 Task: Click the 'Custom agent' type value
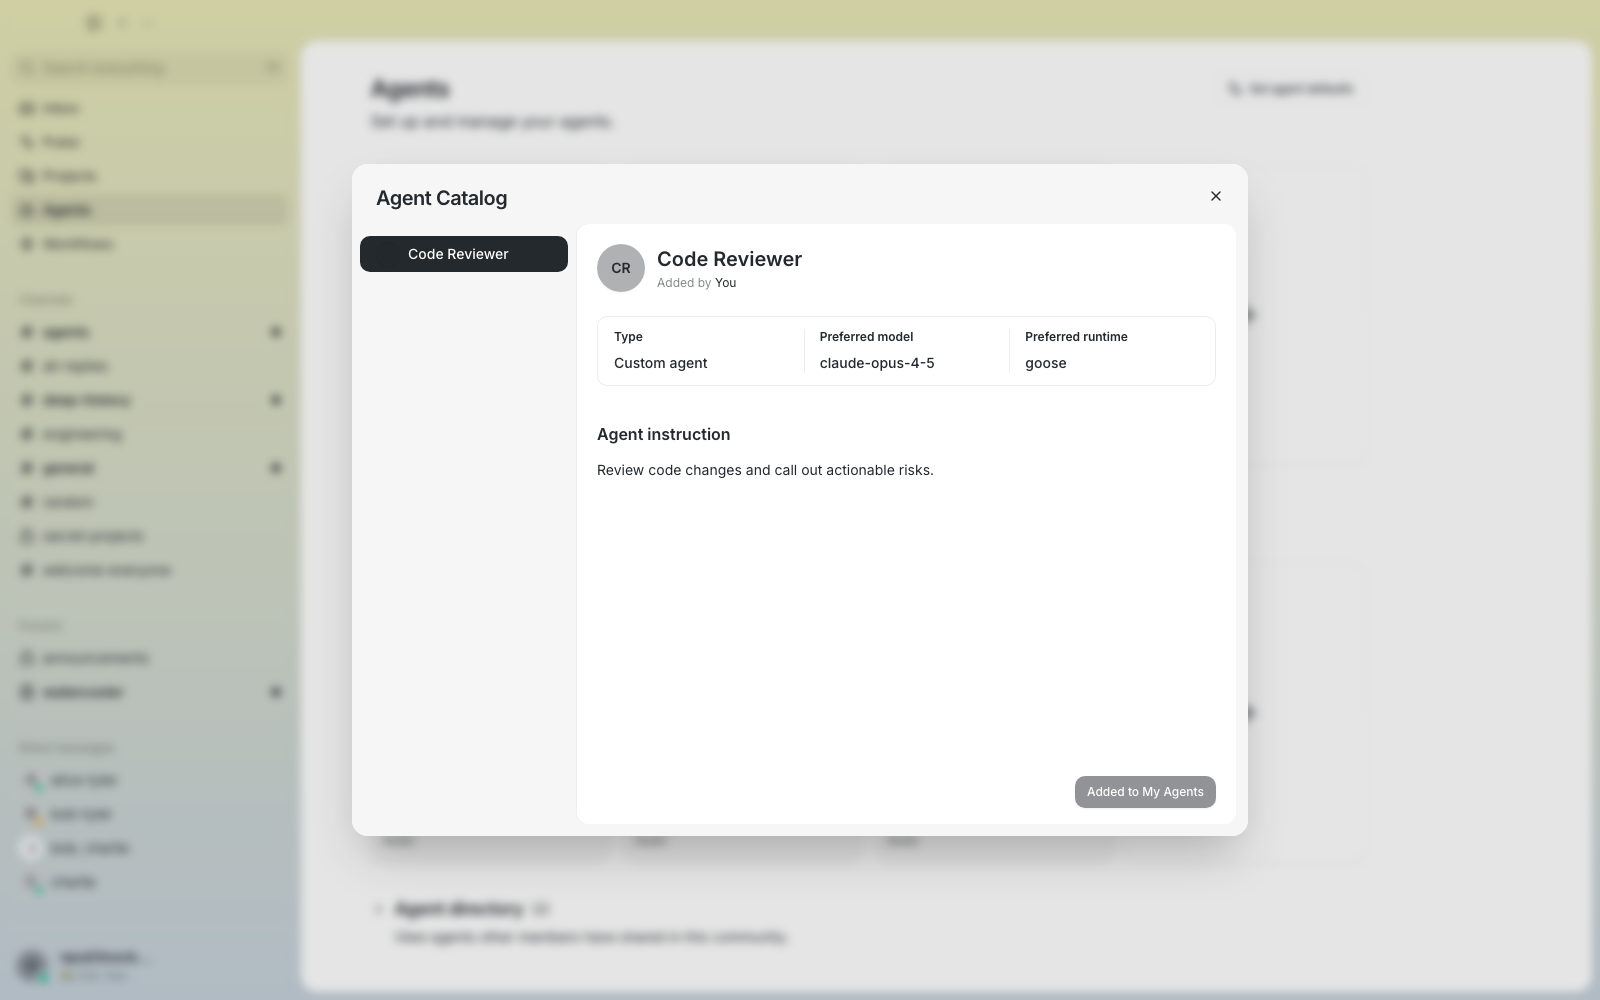[660, 363]
